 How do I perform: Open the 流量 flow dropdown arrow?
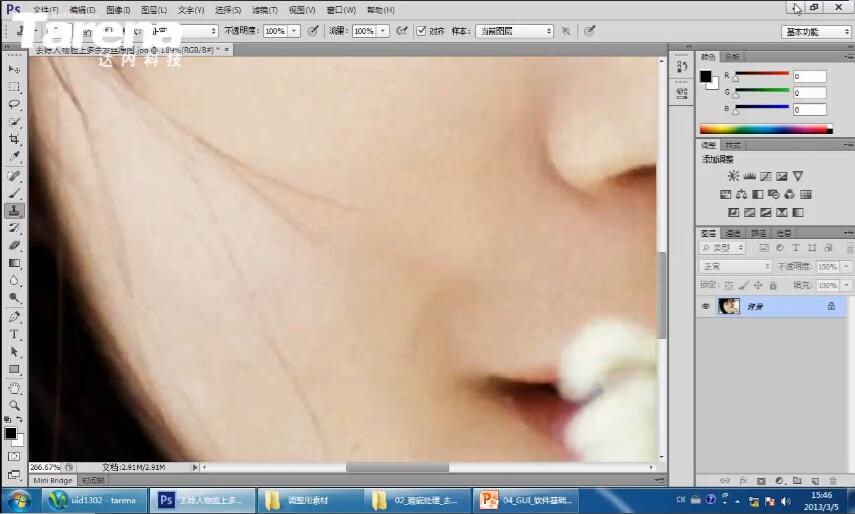pyautogui.click(x=383, y=31)
